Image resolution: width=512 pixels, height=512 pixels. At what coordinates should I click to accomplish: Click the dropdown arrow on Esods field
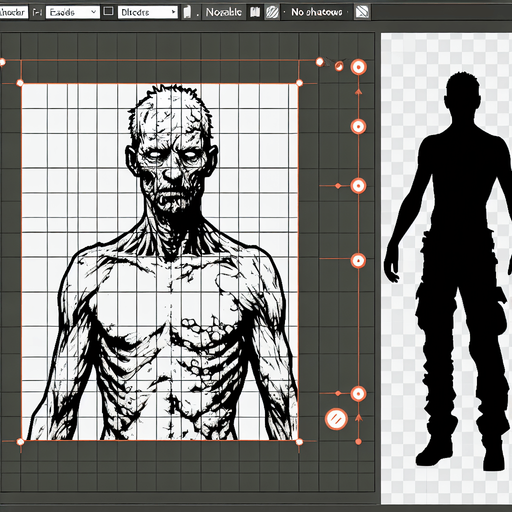(x=94, y=12)
